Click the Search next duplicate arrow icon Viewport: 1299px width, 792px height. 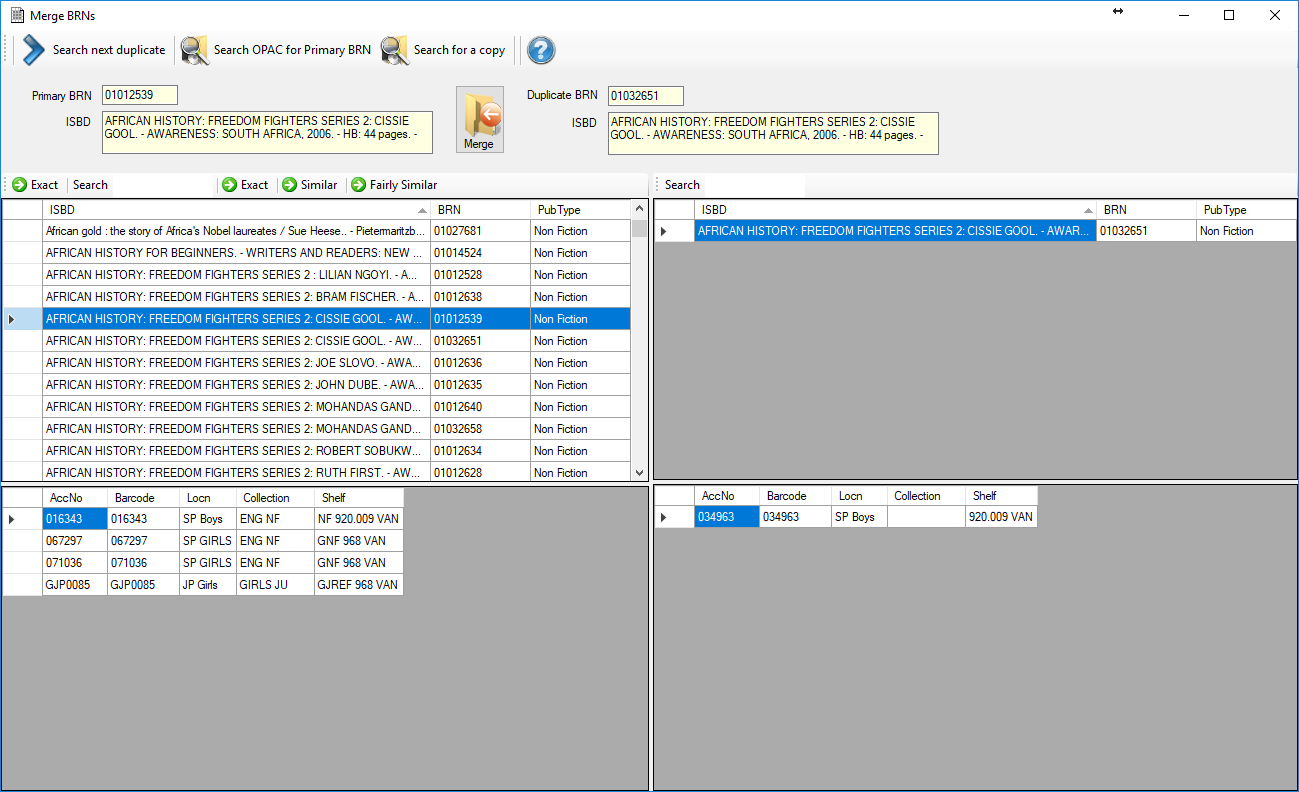tap(34, 50)
